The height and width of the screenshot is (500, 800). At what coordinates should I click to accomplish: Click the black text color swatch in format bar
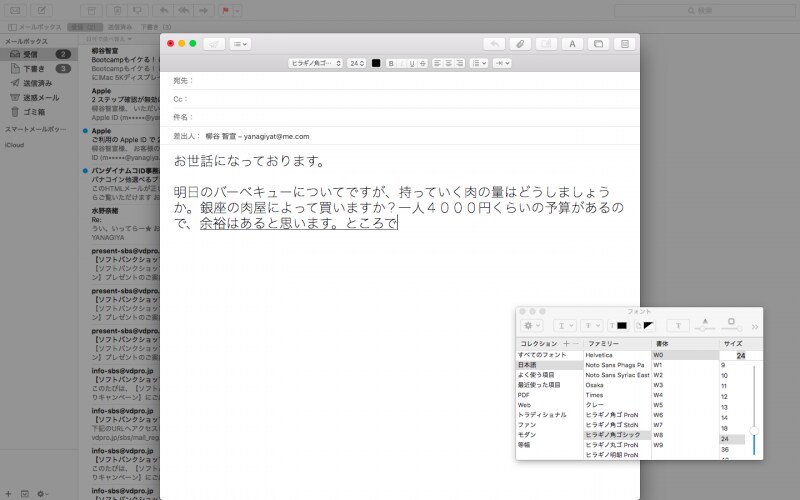(376, 63)
